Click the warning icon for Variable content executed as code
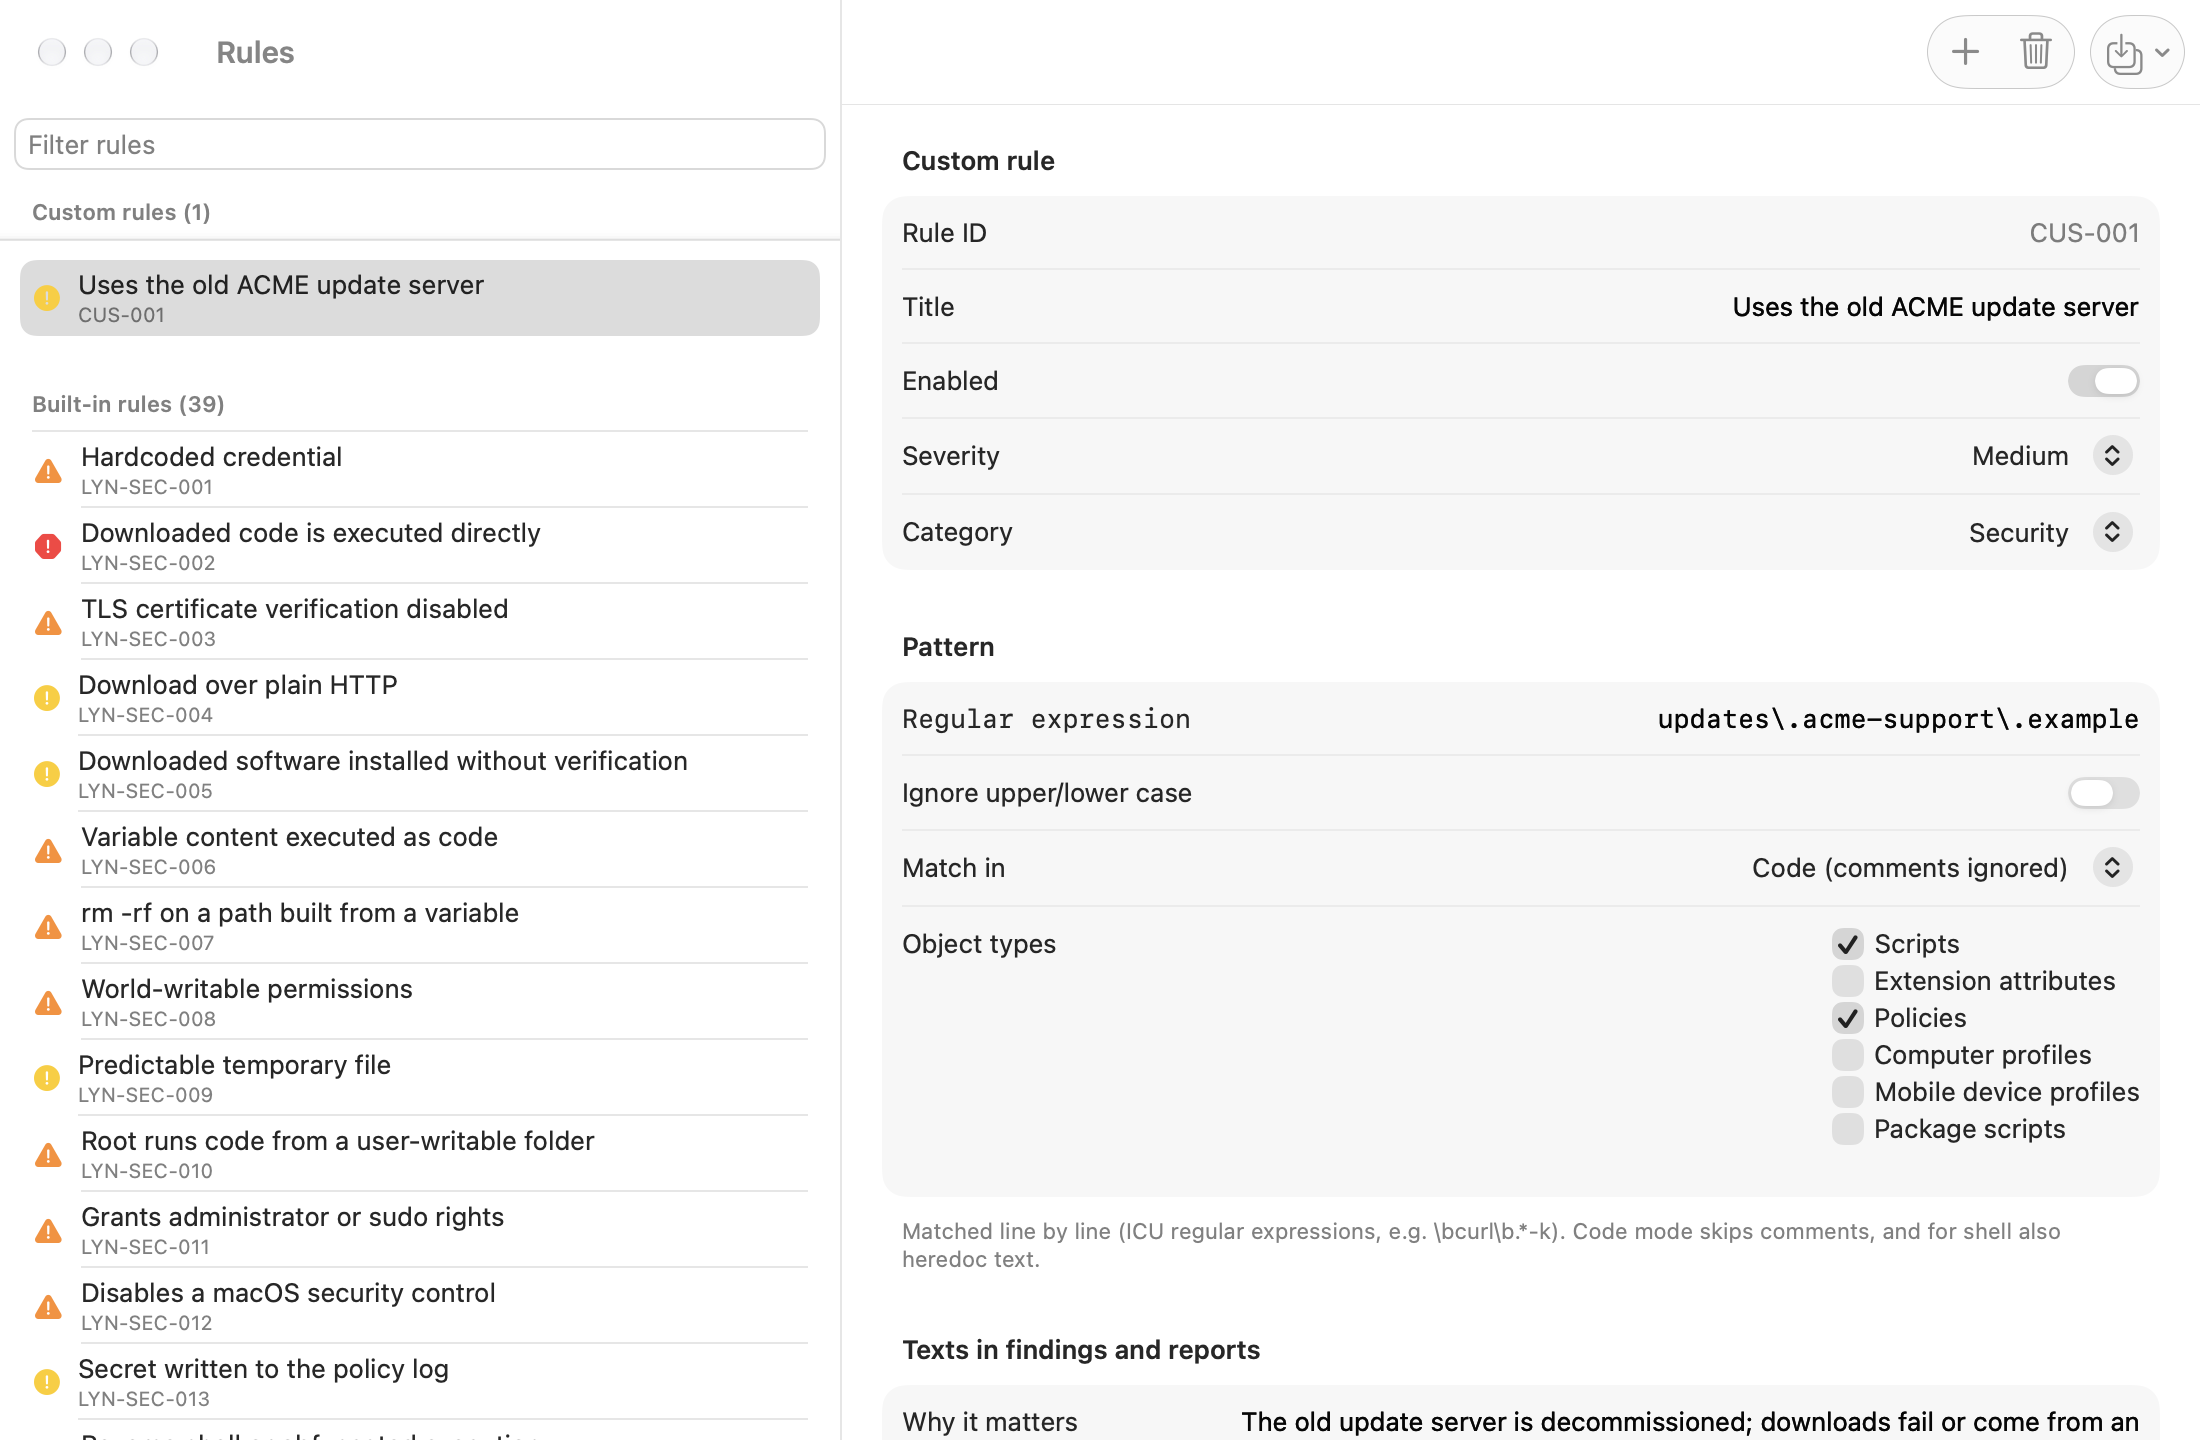This screenshot has height=1440, width=2200. (48, 851)
